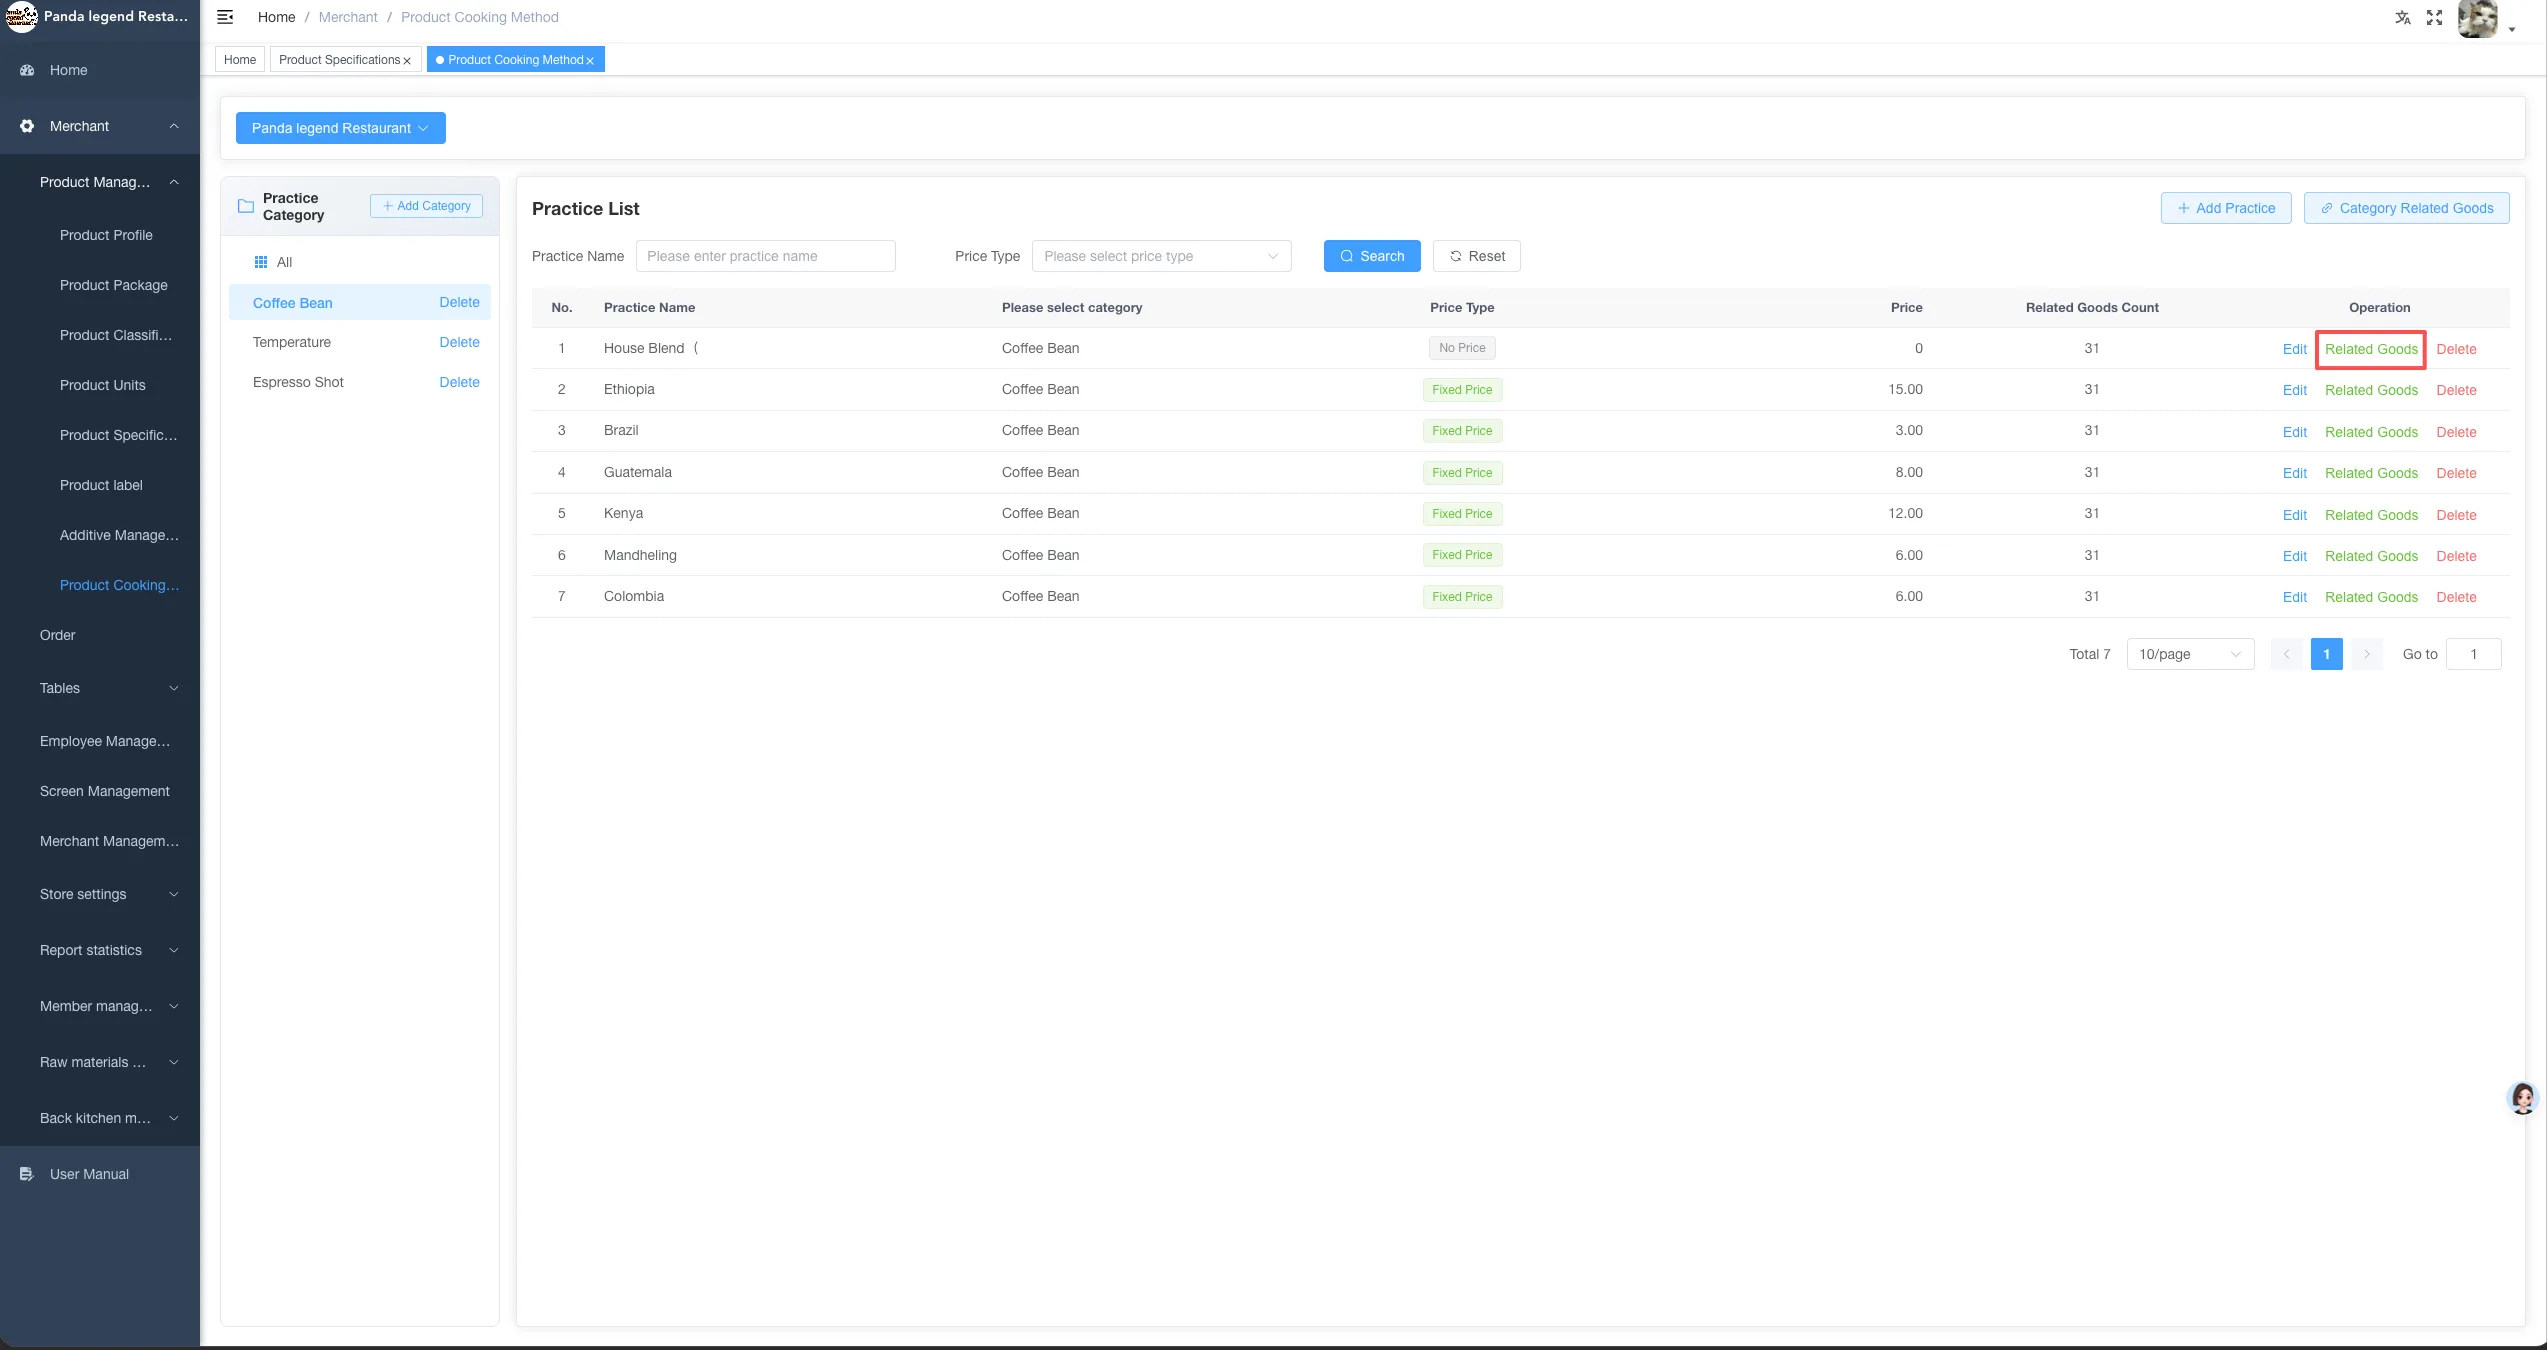Toggle fullscreen mode icon
Image resolution: width=2547 pixels, height=1350 pixels.
click(x=2434, y=17)
